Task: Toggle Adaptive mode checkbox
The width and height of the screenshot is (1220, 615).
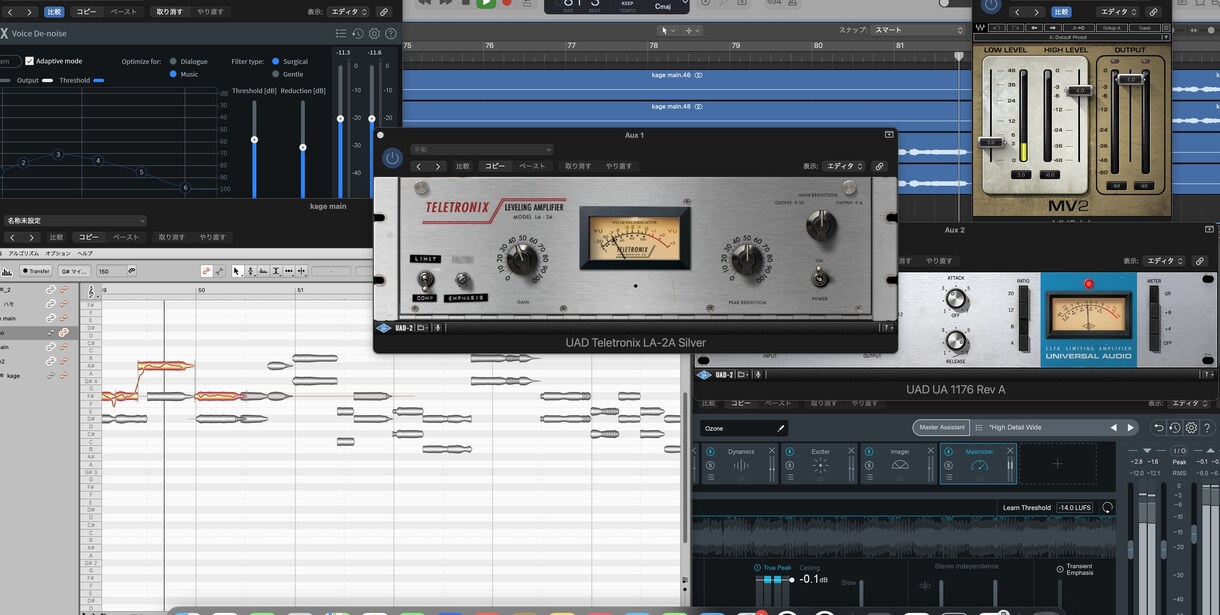Action: point(30,61)
